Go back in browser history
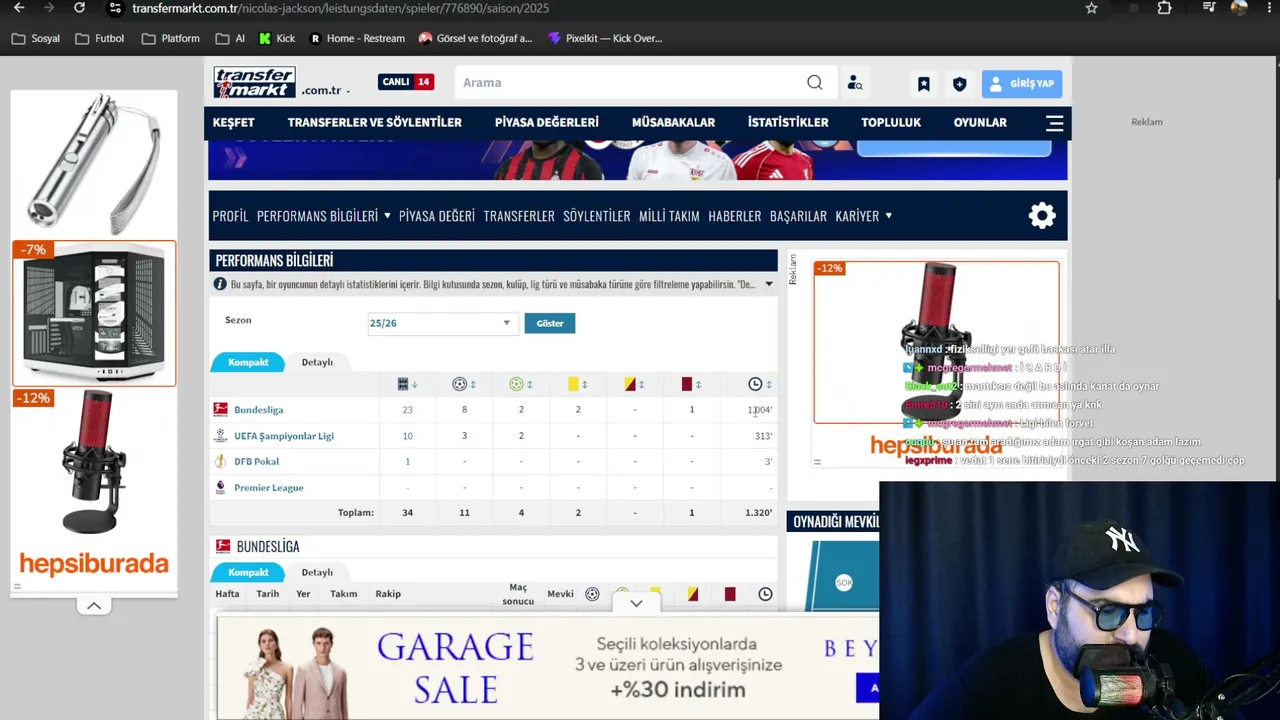Viewport: 1280px width, 720px height. [19, 8]
